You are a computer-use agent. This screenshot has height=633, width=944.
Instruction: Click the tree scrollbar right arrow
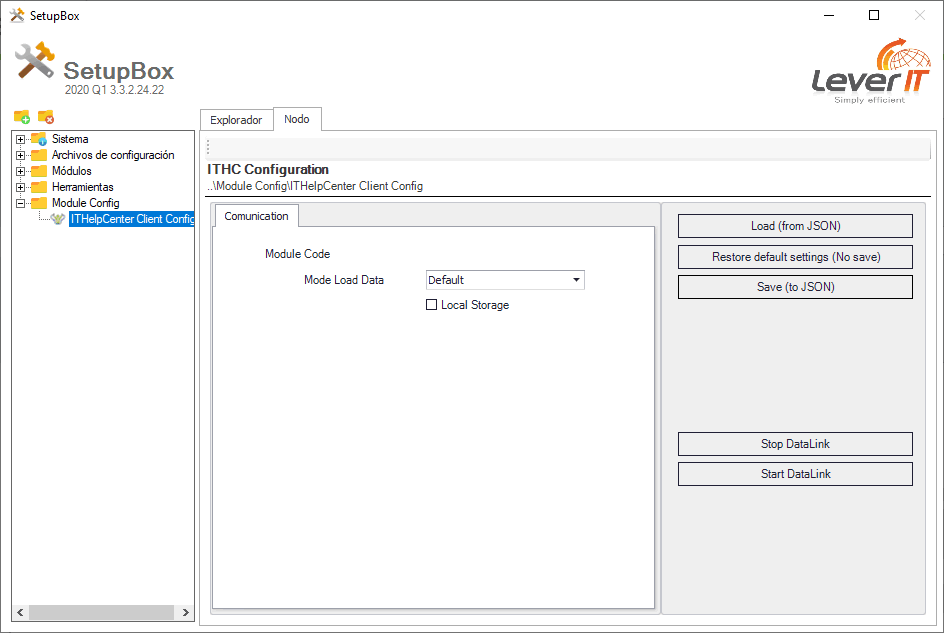185,613
